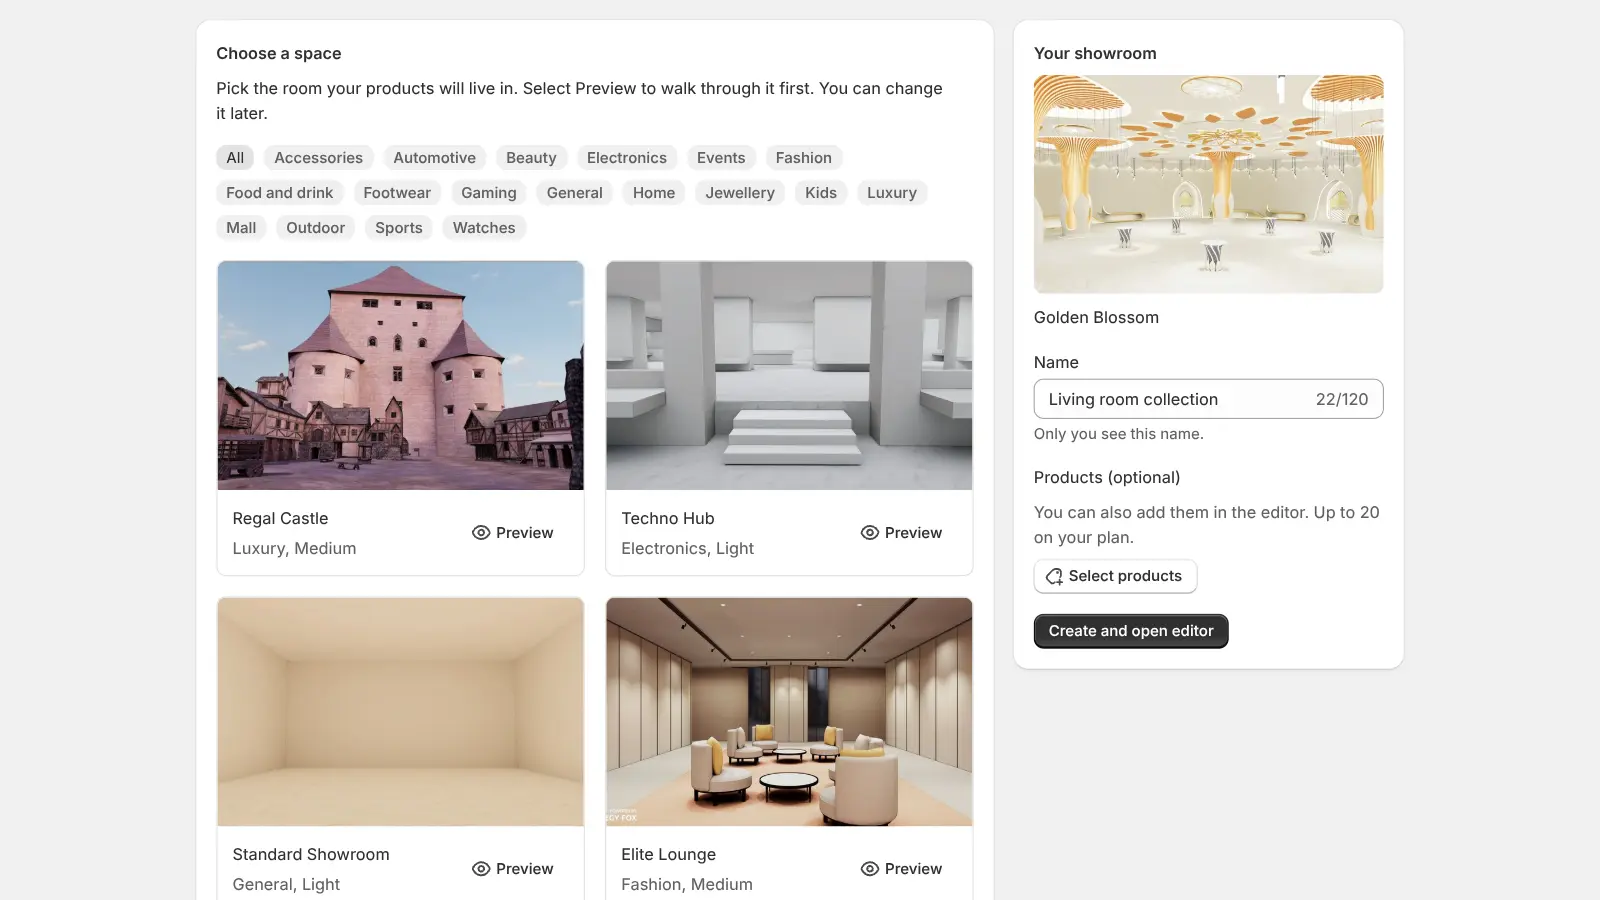This screenshot has height=900, width=1600.
Task: Click the 'Only you see this name.' hint
Action: (x=1119, y=434)
